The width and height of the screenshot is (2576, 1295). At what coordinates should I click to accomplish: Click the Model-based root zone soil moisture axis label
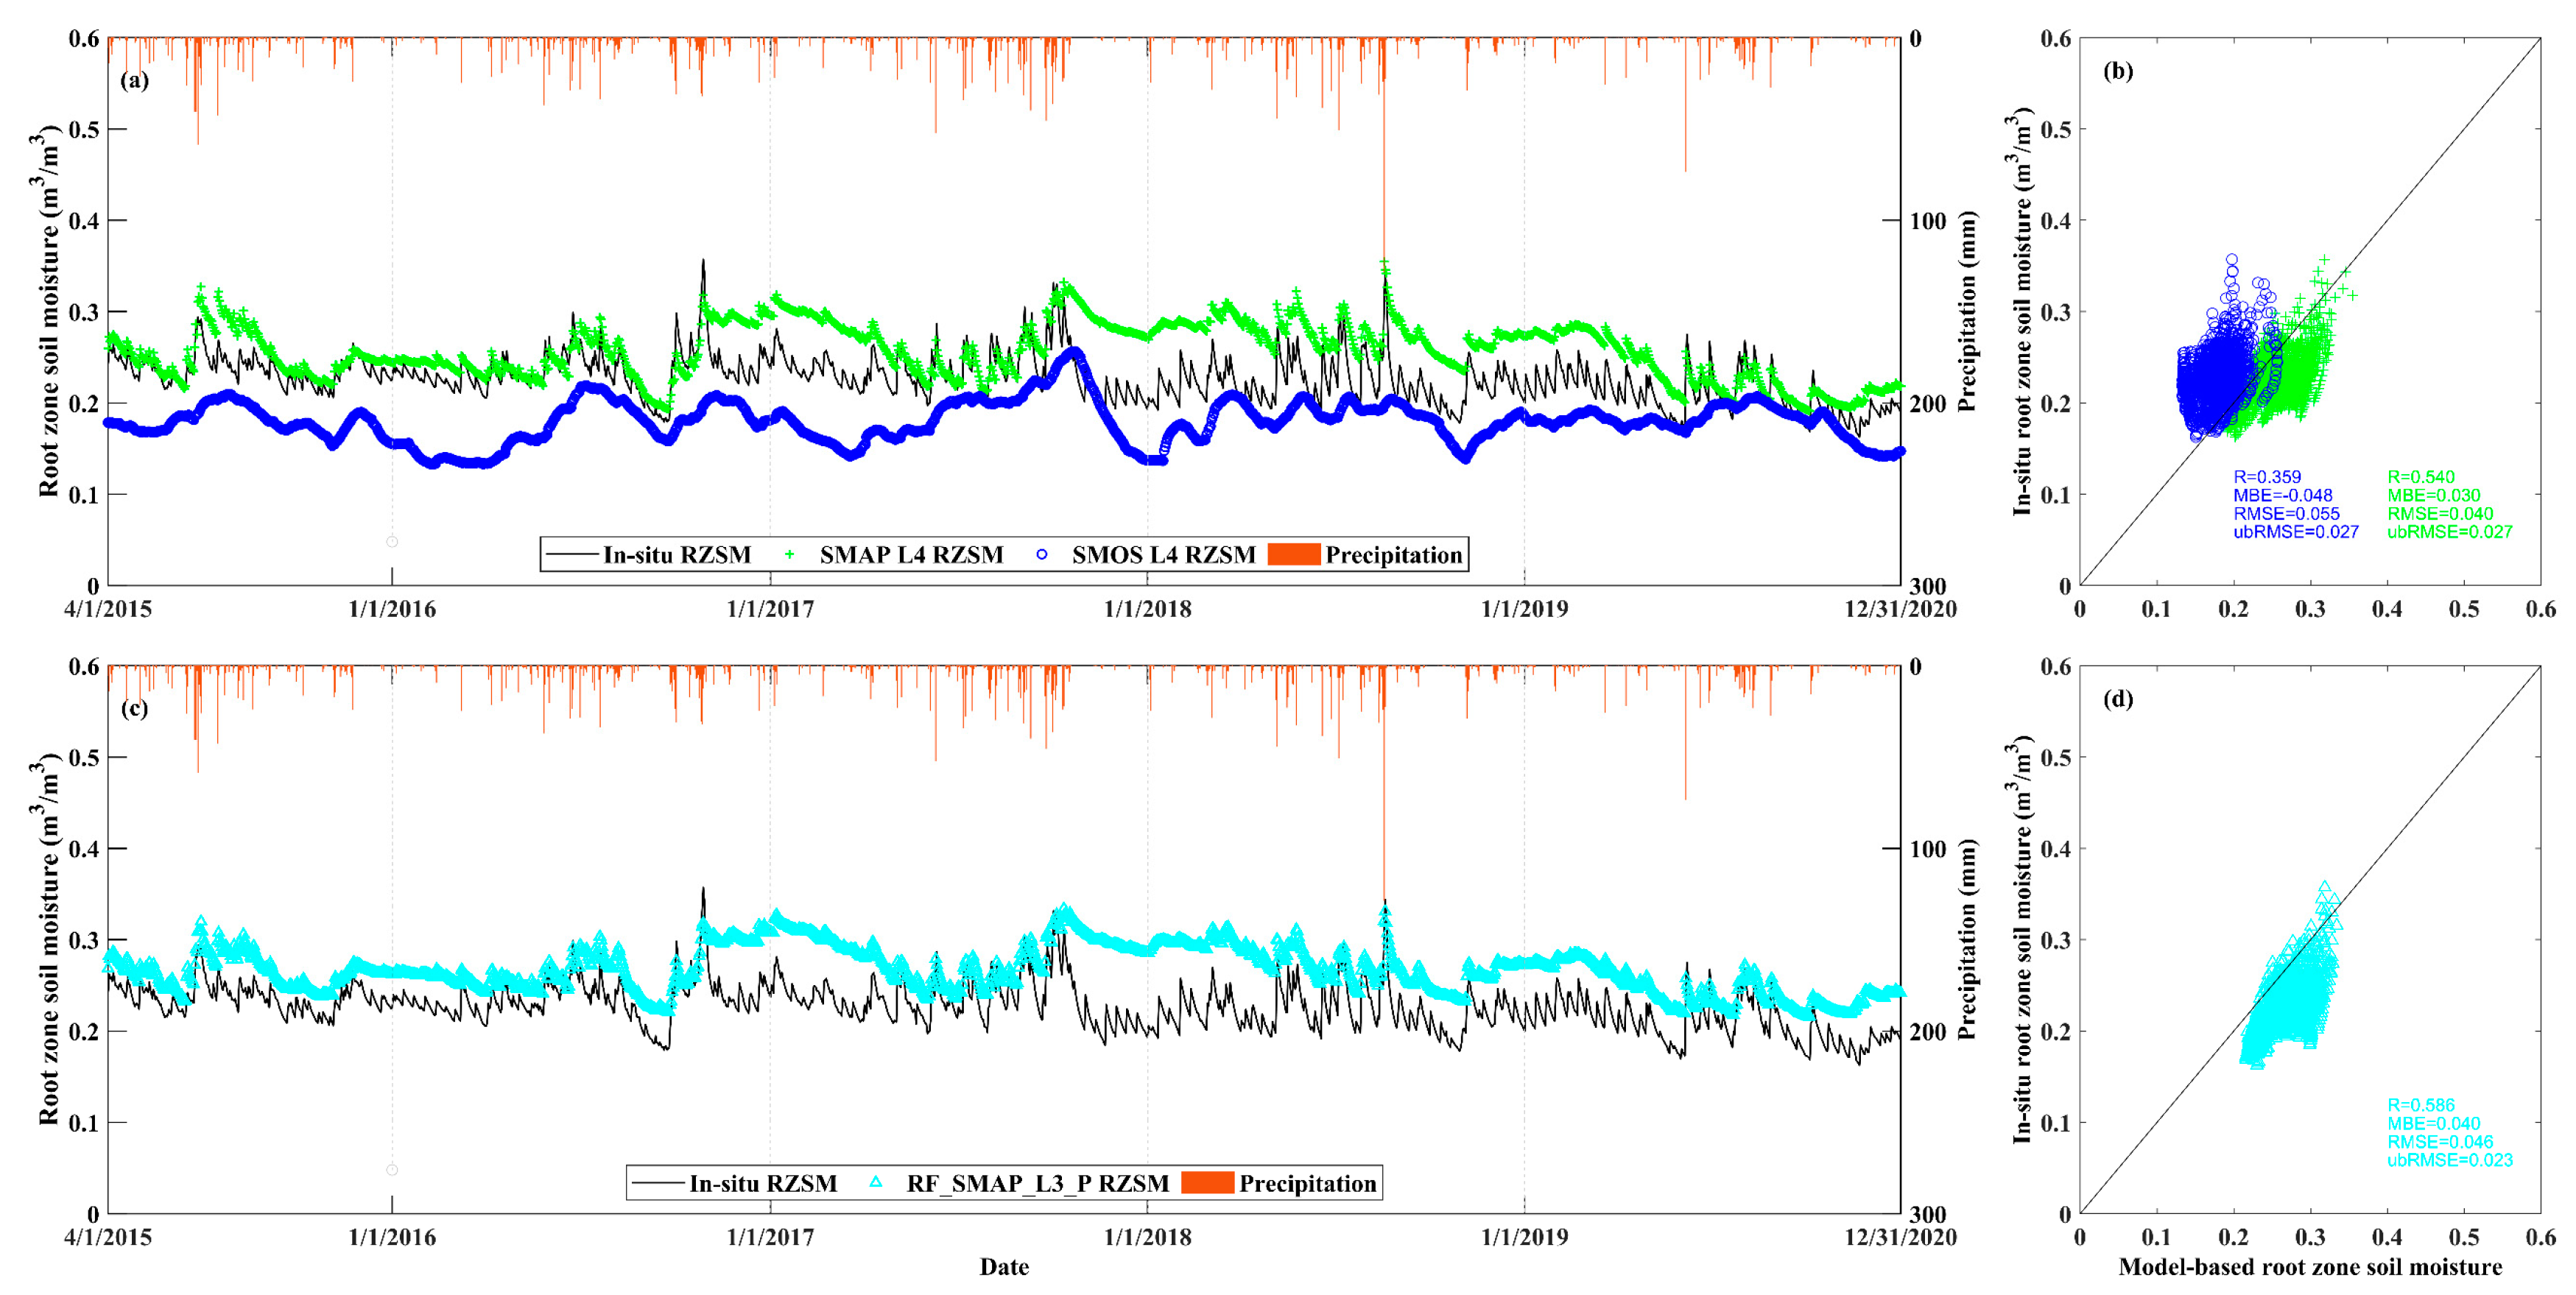pyautogui.click(x=2310, y=1267)
